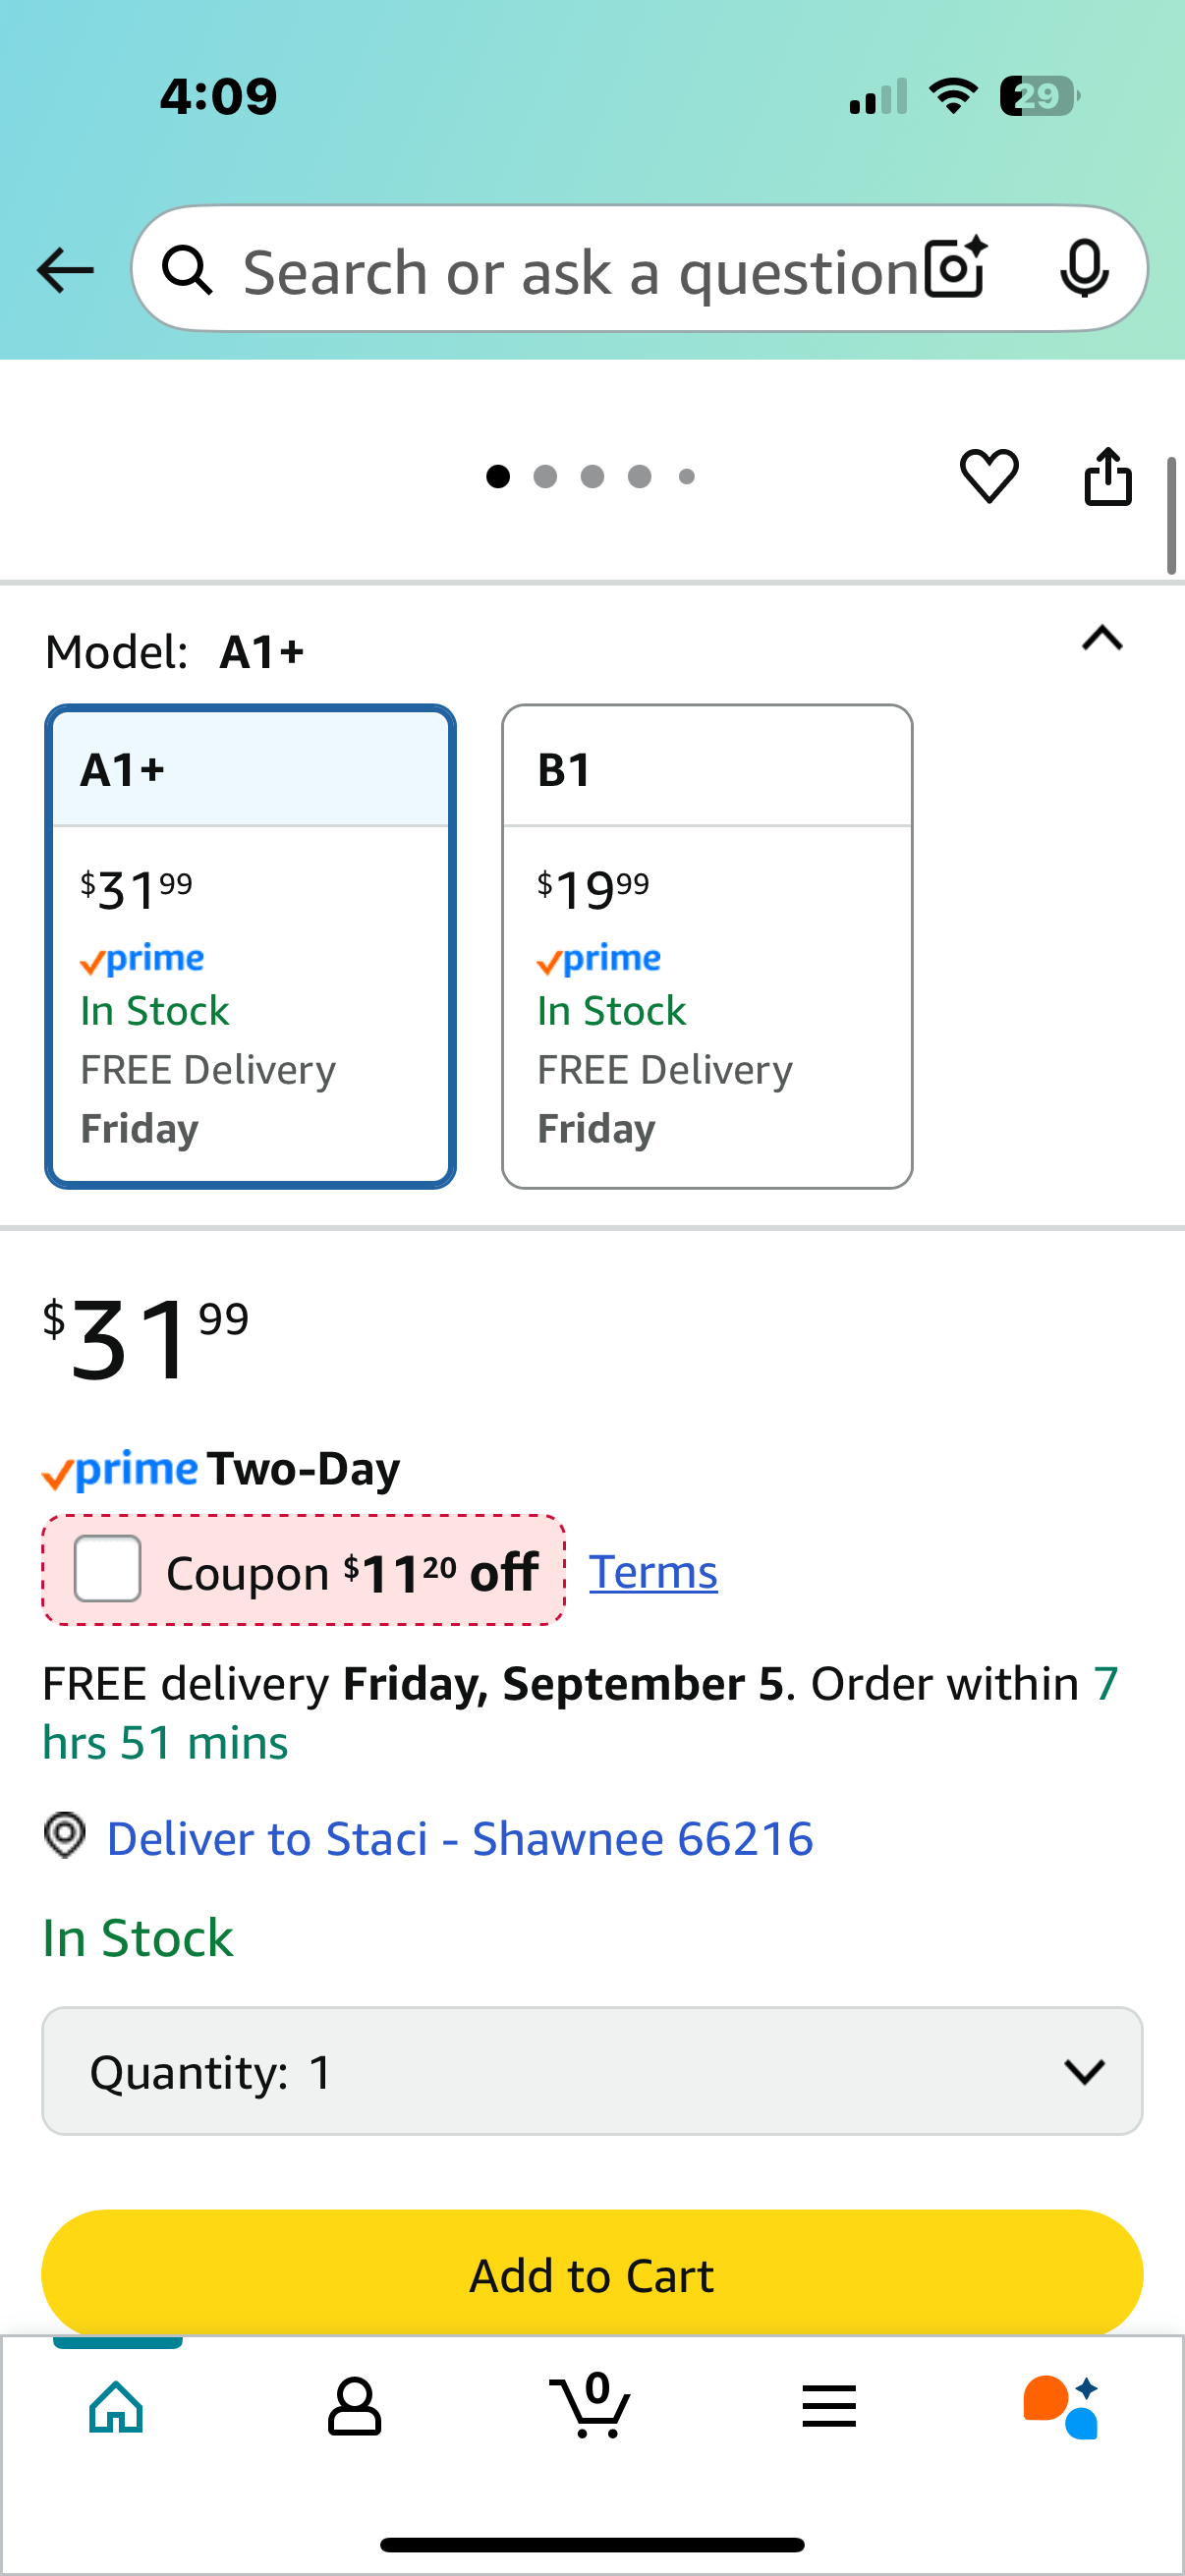The width and height of the screenshot is (1185, 2576).
Task: Tap the location pin icon
Action: point(65,1837)
